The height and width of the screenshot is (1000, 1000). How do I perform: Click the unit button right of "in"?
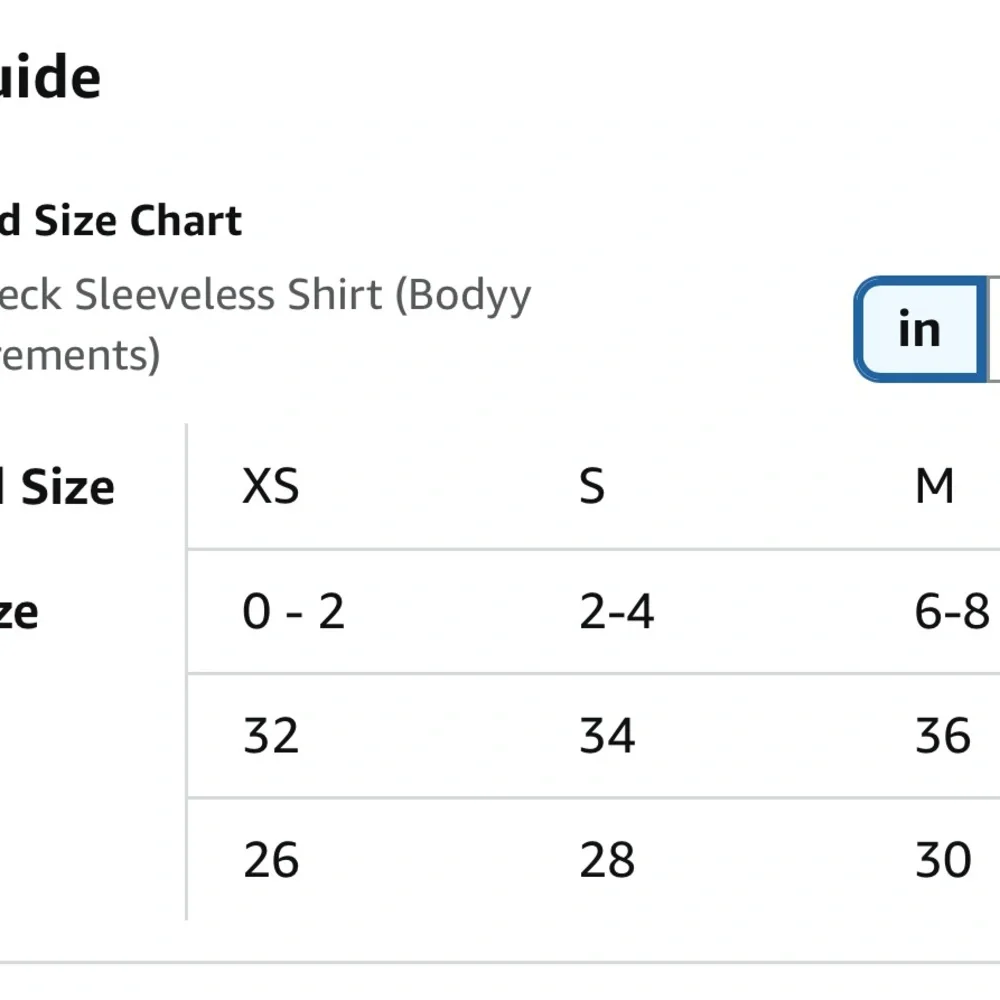click(994, 329)
